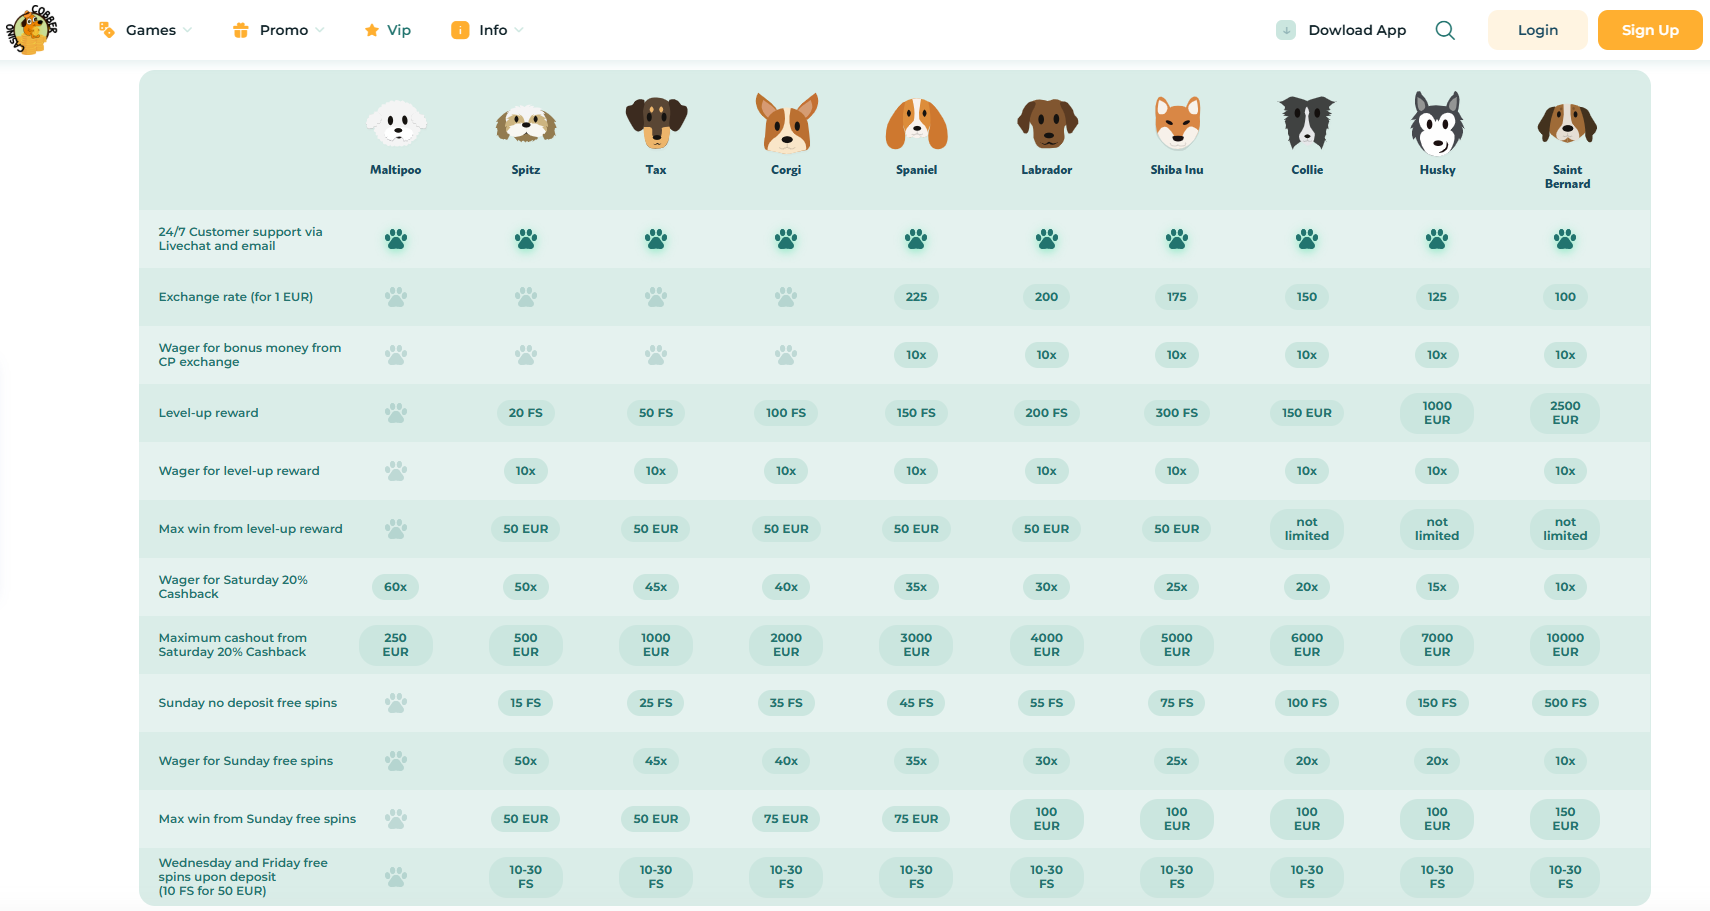The width and height of the screenshot is (1710, 911).
Task: Click the 500 FS Sunday free spins badge
Action: coord(1565,703)
